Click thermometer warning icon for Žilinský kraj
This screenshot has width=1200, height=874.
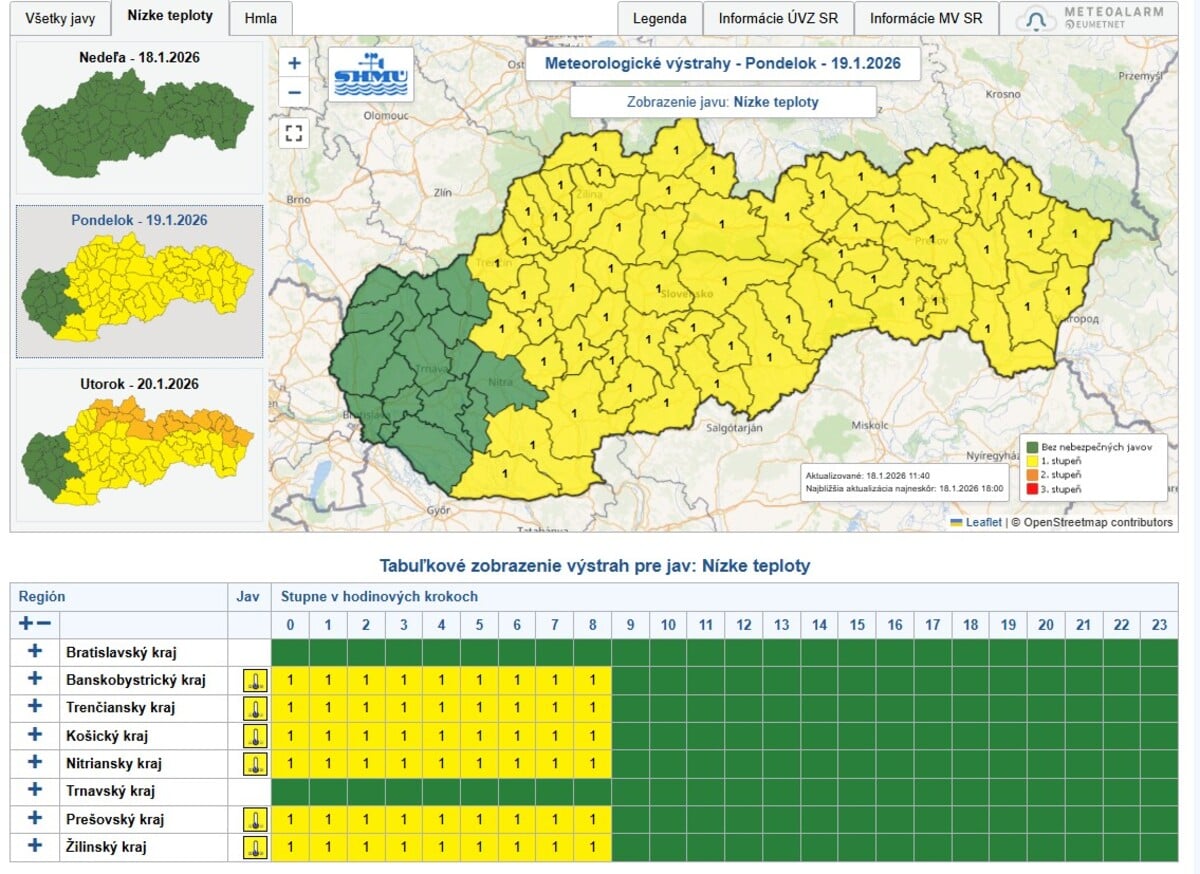(255, 849)
